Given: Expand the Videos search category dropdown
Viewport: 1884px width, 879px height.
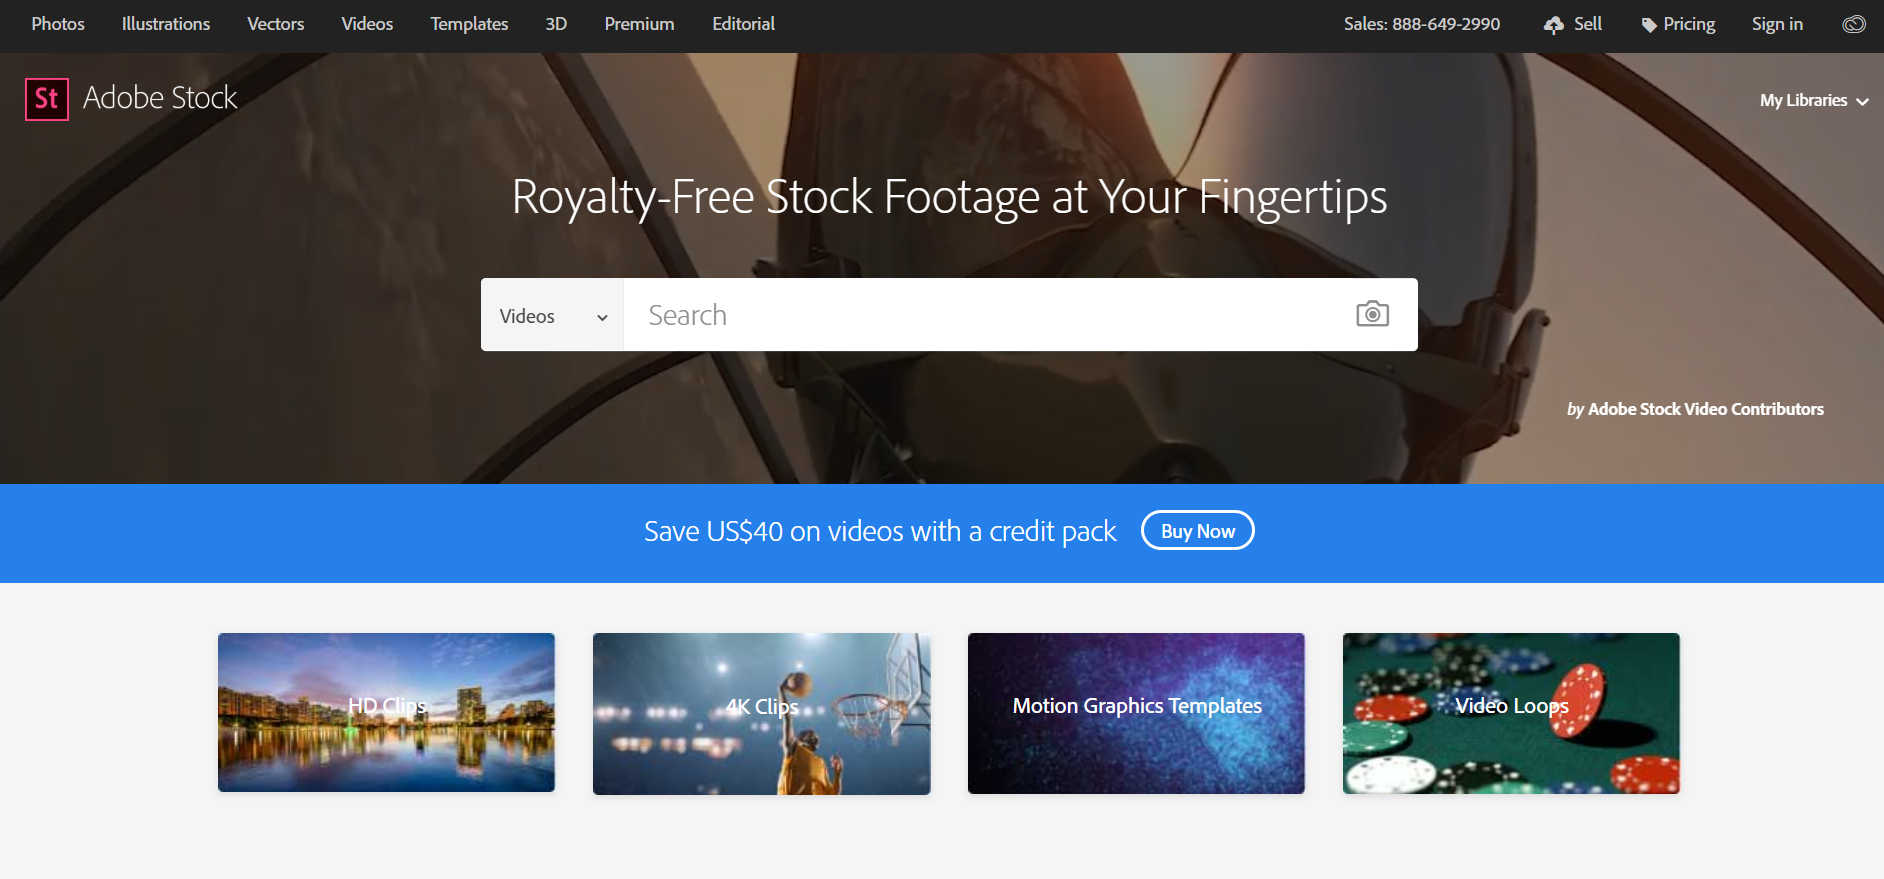Looking at the screenshot, I should (552, 315).
